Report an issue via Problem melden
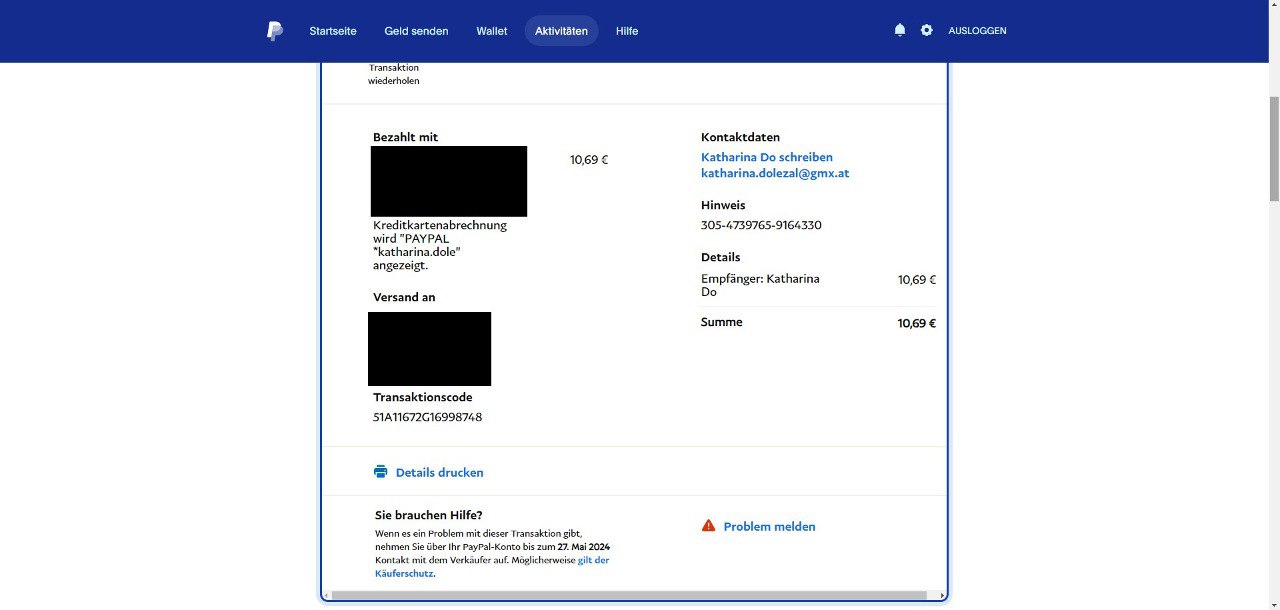The width and height of the screenshot is (1280, 610). click(x=769, y=526)
